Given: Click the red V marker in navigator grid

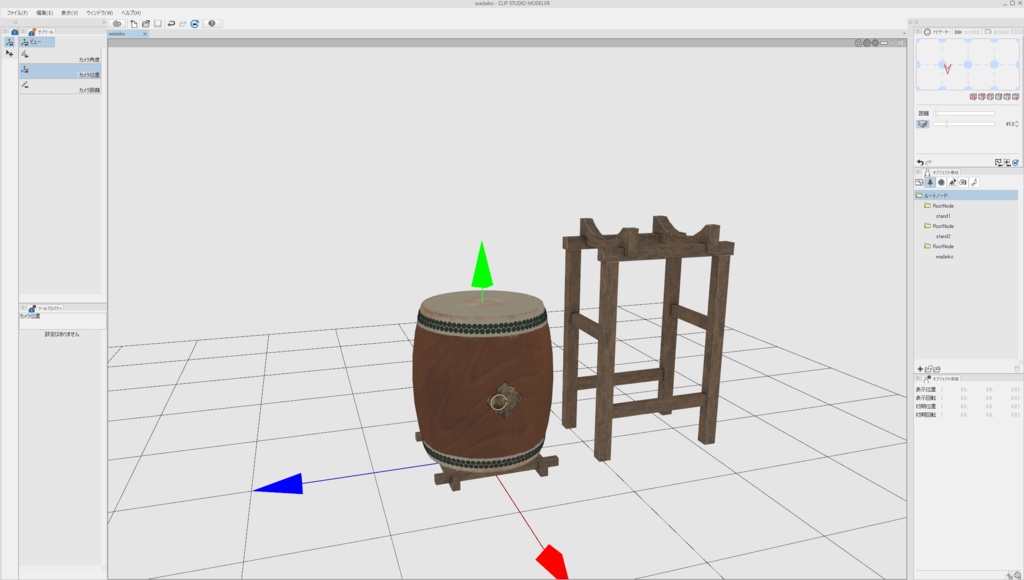Looking at the screenshot, I should click(947, 67).
